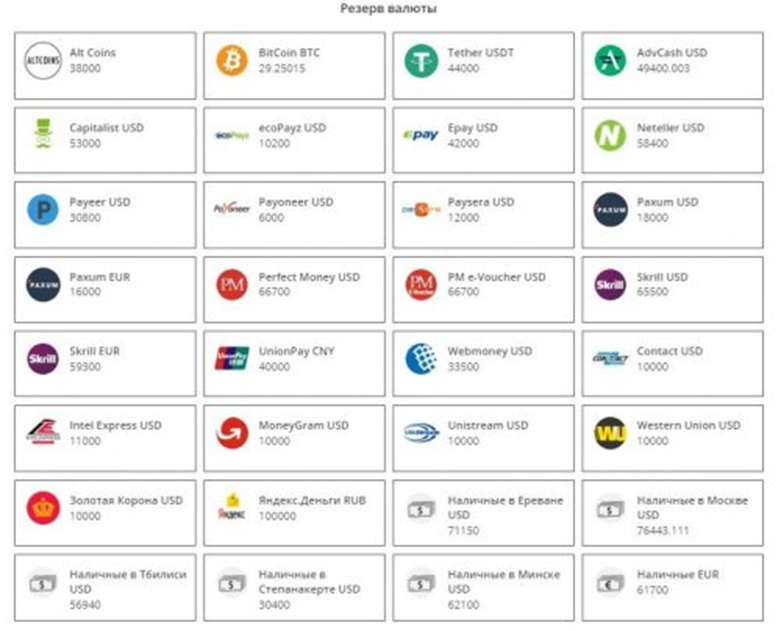Viewport: 781px width, 631px height.
Task: Click the Резерв валюты heading
Action: point(390,9)
